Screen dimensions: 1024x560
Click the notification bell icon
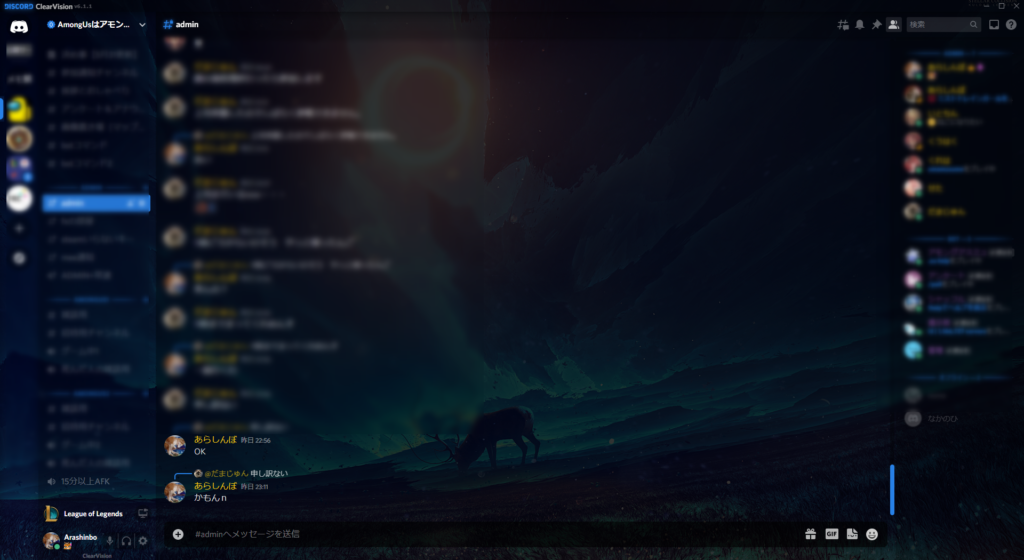tap(859, 24)
